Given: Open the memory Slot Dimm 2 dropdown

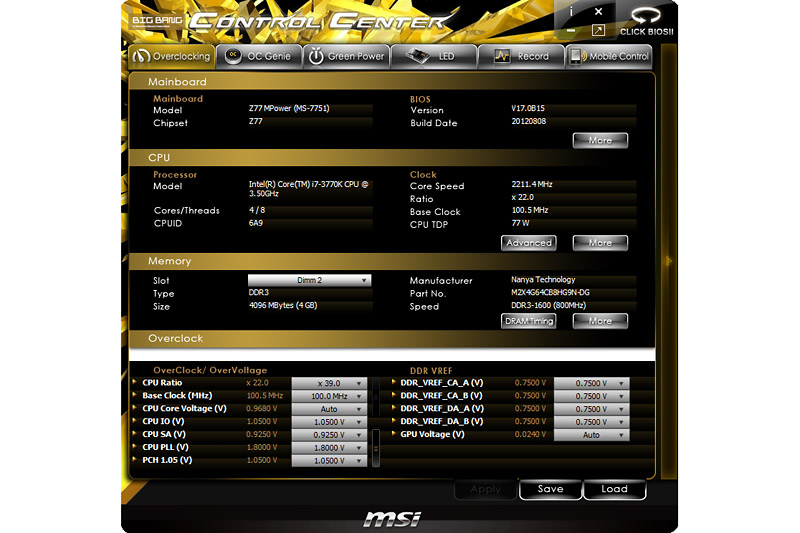Looking at the screenshot, I should pyautogui.click(x=309, y=280).
